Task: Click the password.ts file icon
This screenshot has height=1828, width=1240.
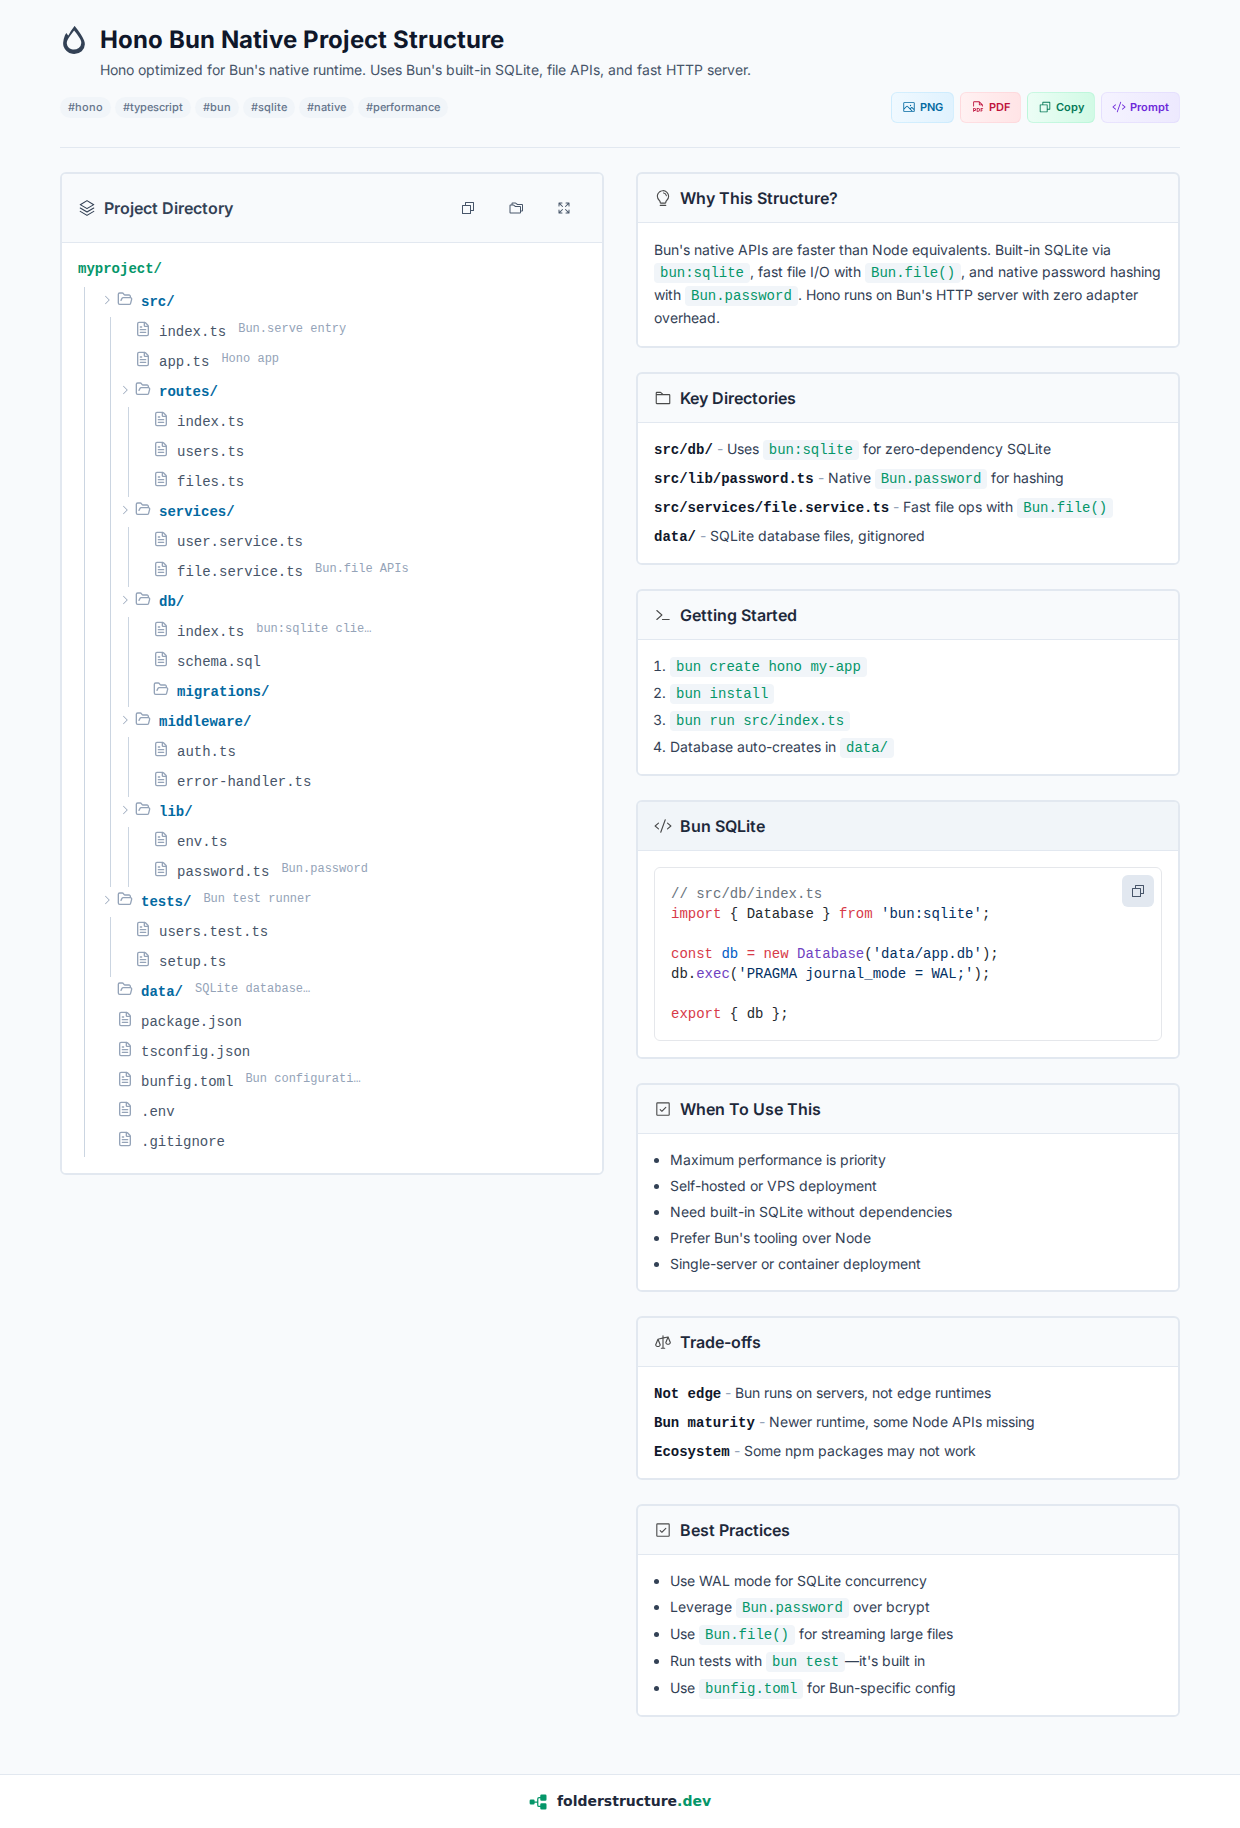Action: click(161, 870)
